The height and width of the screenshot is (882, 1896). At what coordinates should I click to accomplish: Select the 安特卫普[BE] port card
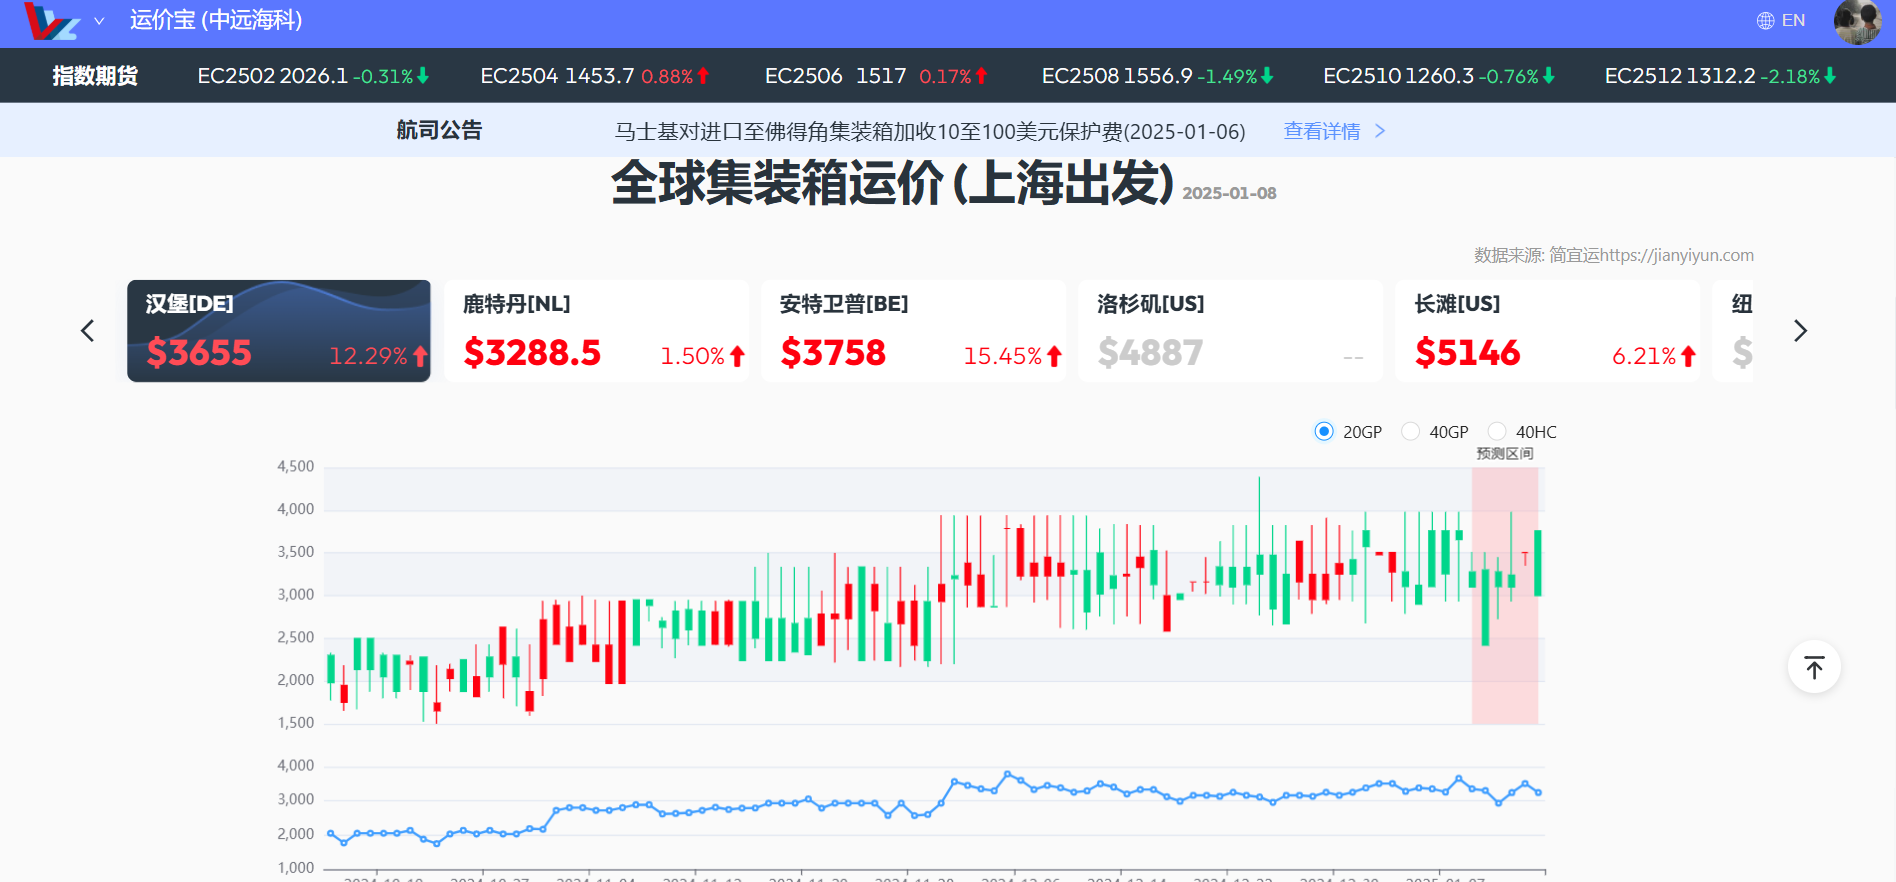click(914, 331)
